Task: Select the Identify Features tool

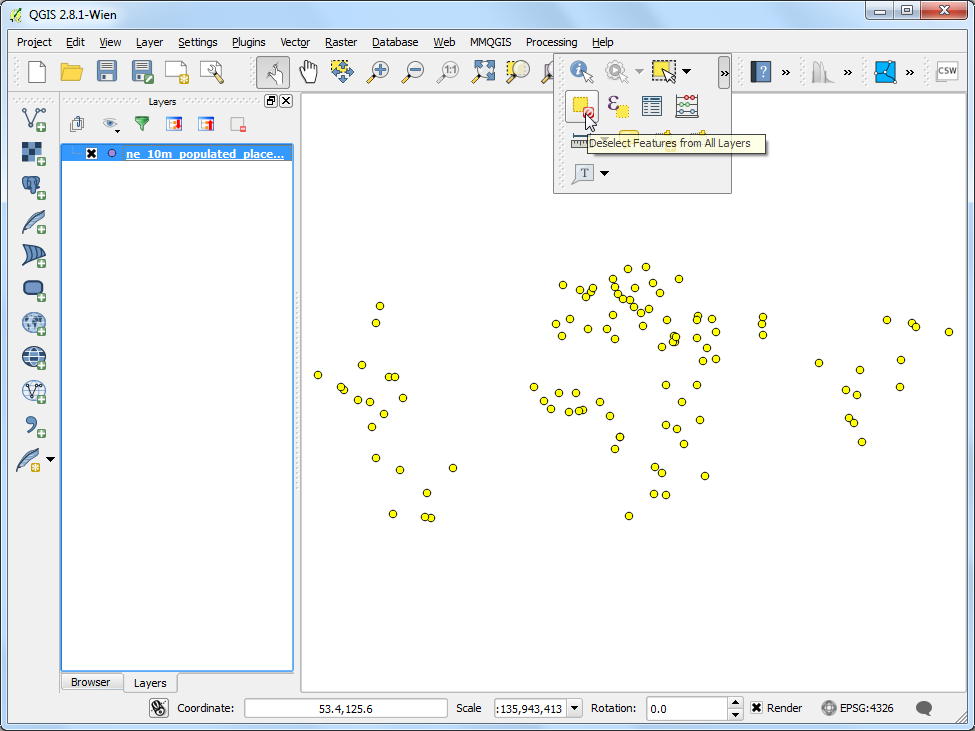Action: (581, 71)
